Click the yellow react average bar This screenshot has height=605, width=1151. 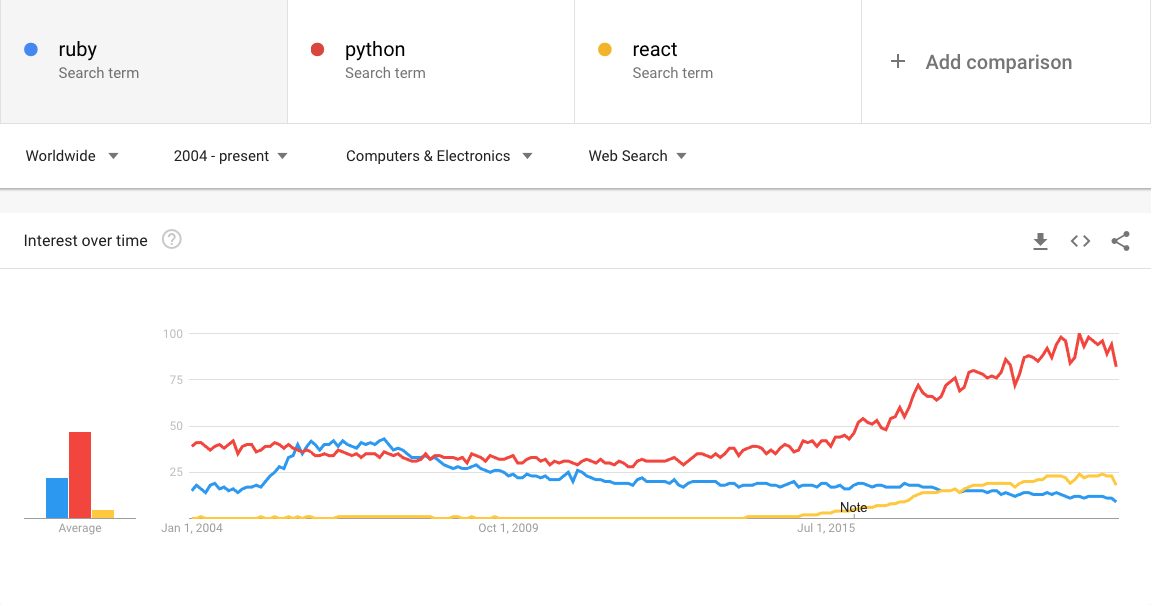point(103,514)
